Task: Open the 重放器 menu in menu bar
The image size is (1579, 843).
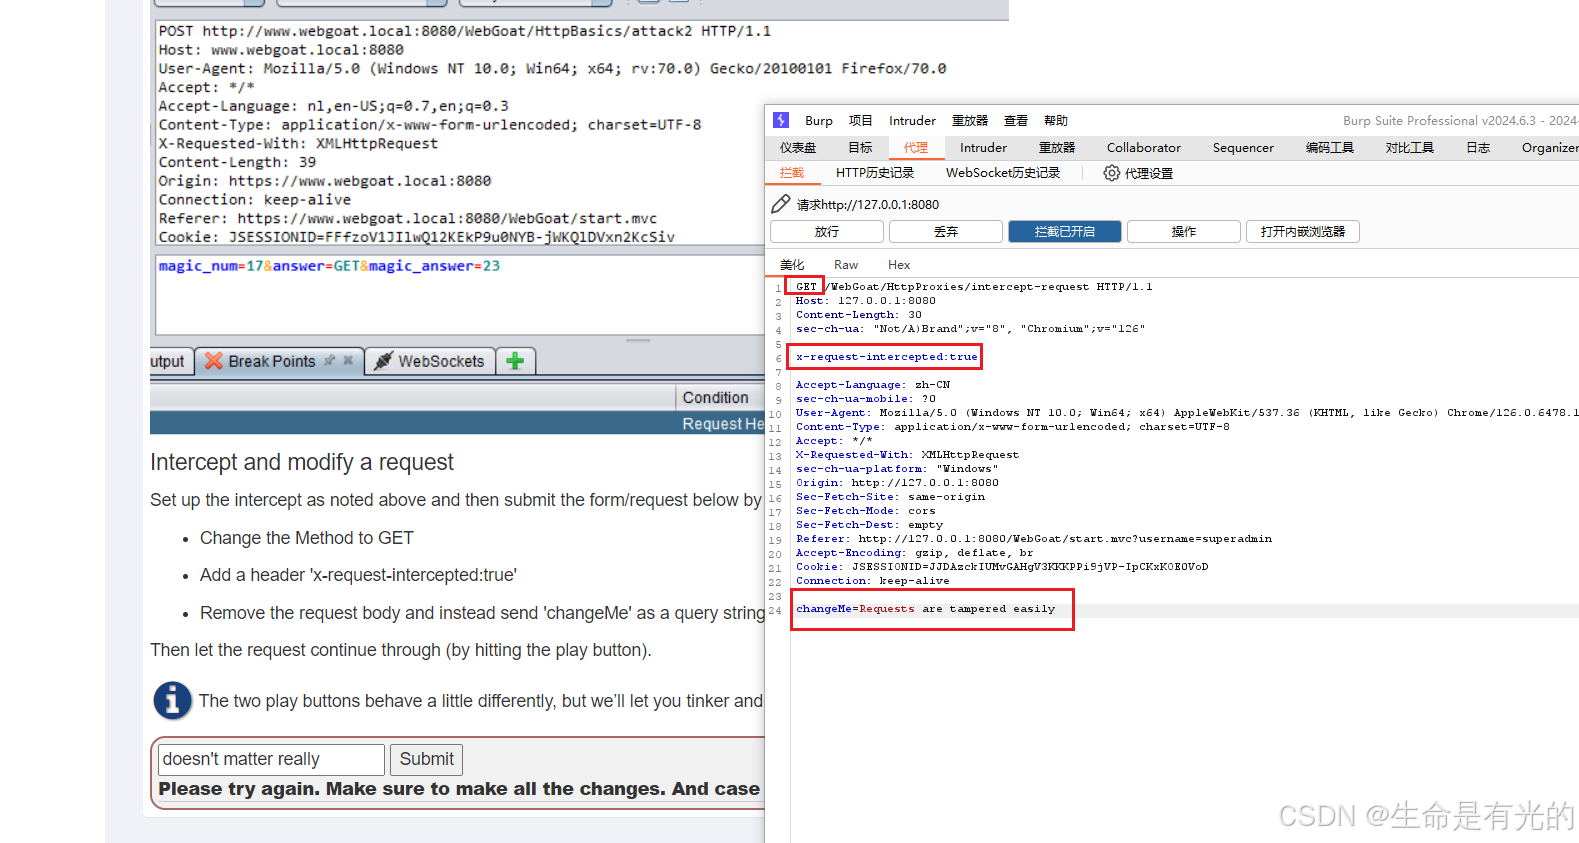Action: click(969, 120)
